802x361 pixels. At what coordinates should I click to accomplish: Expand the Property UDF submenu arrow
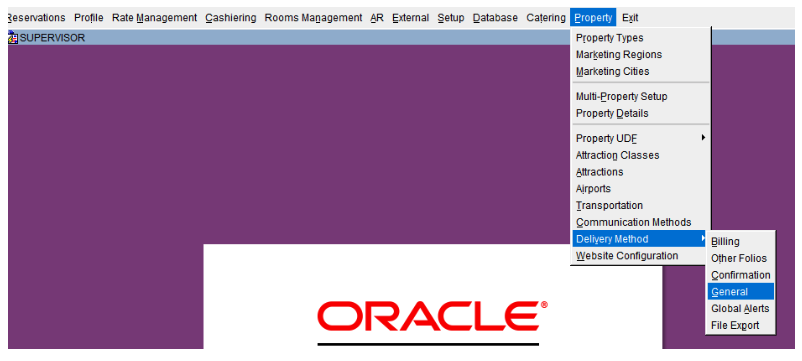point(703,138)
